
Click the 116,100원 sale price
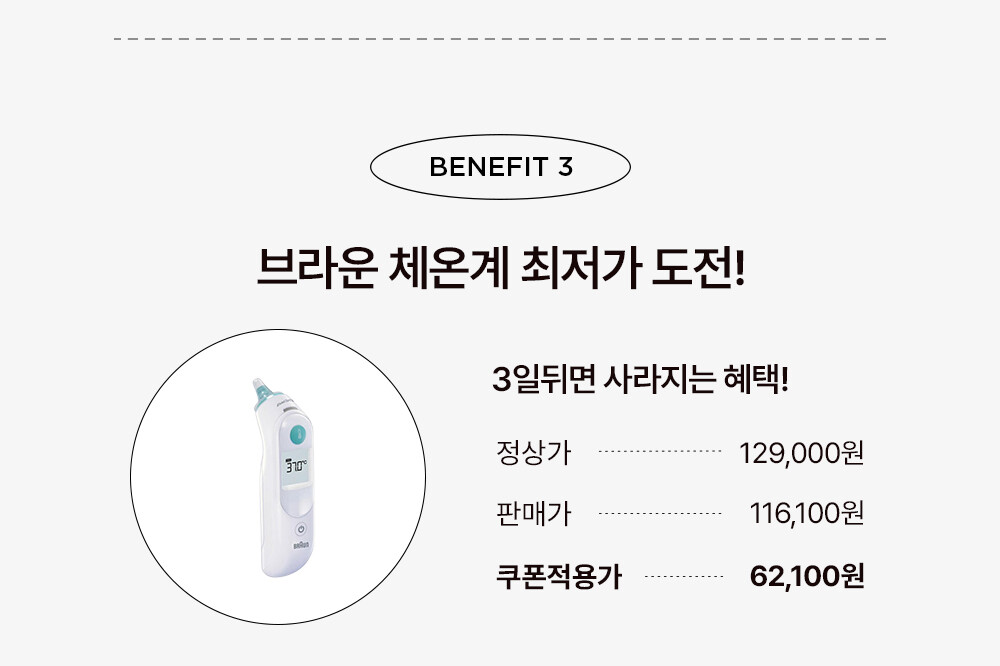[806, 514]
